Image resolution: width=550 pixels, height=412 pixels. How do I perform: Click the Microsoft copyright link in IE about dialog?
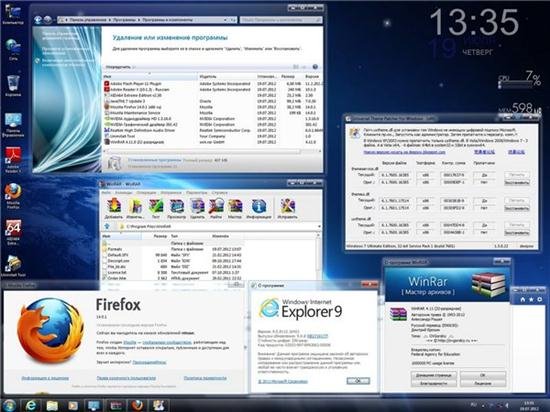click(283, 381)
